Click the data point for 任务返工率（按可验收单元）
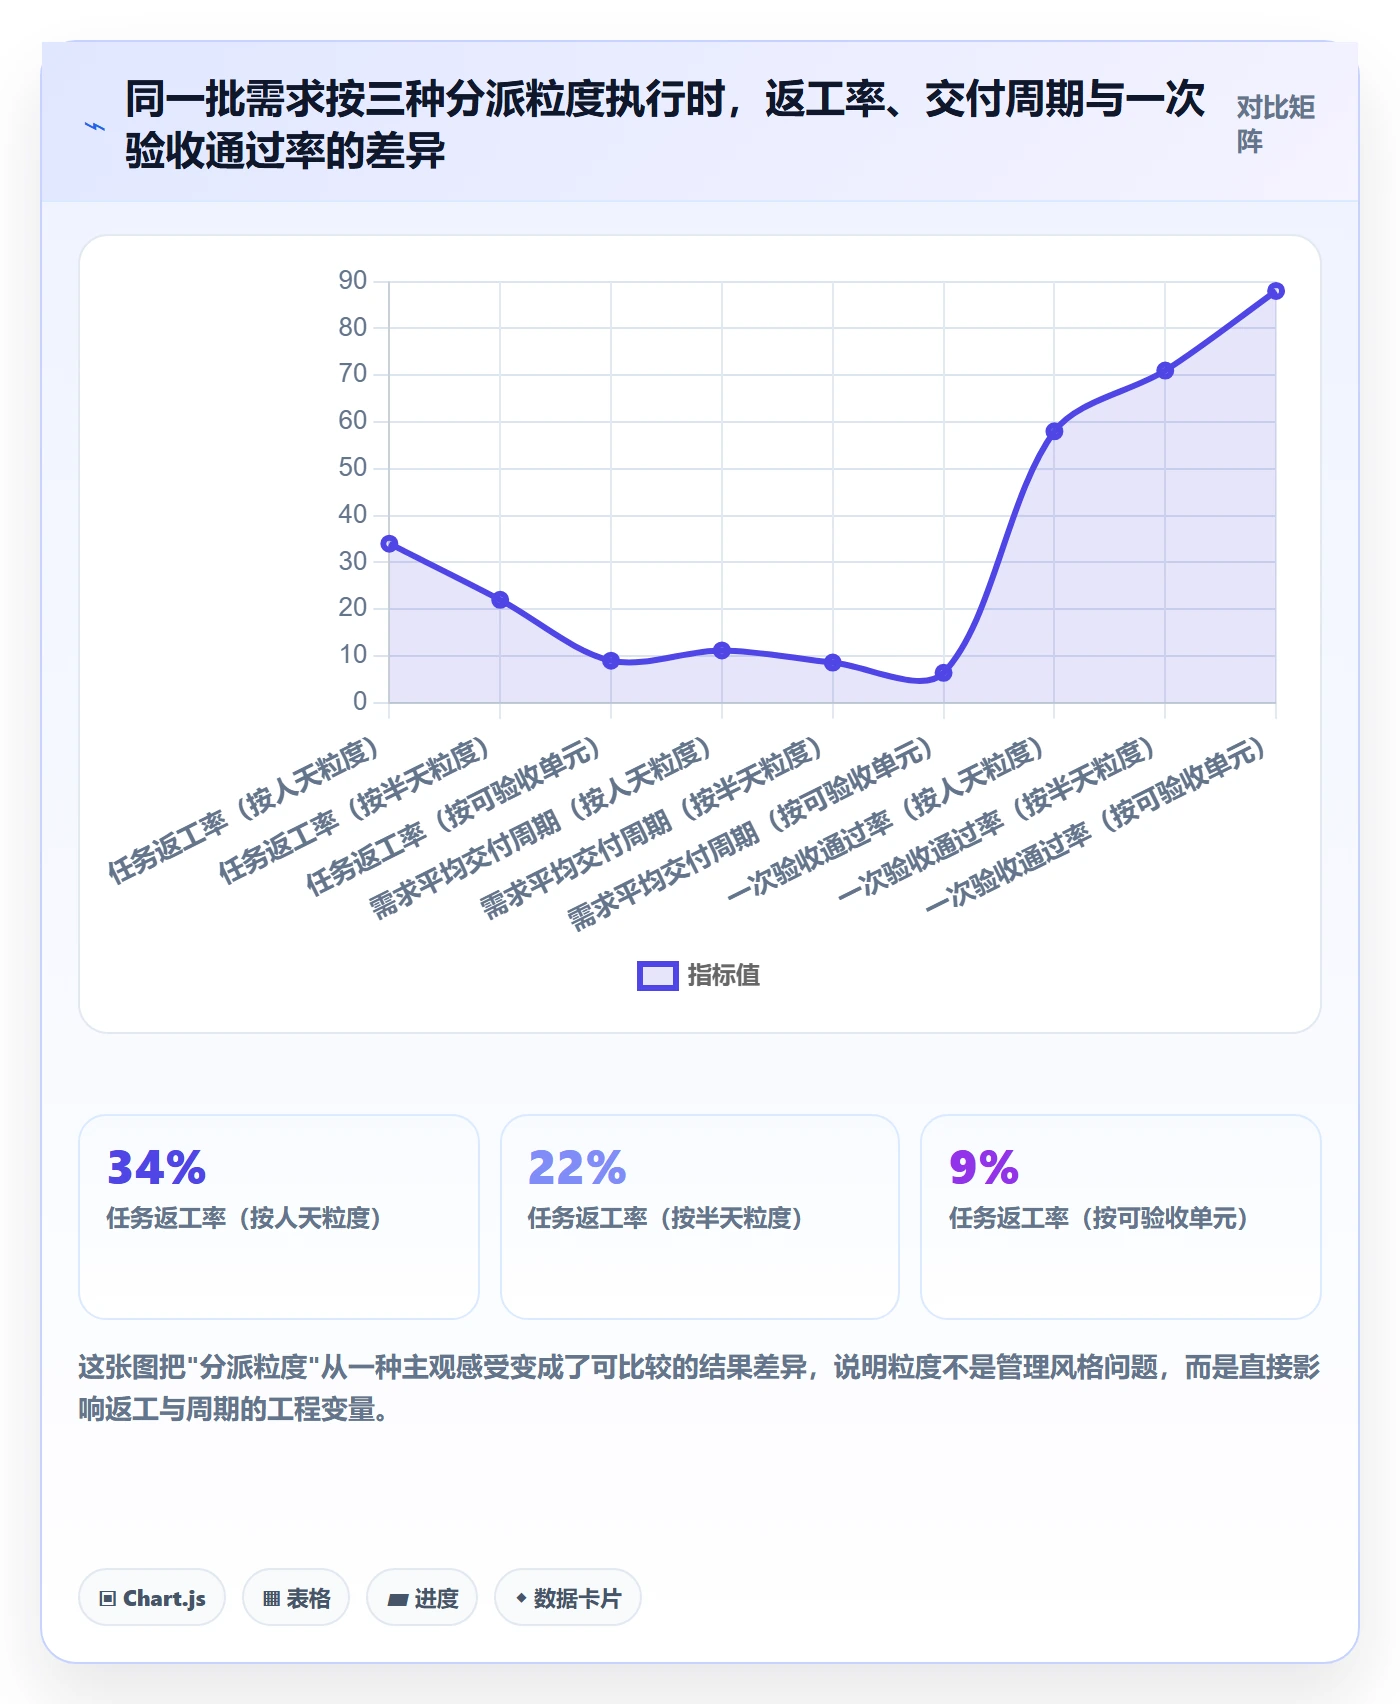The width and height of the screenshot is (1400, 1704). click(x=611, y=661)
